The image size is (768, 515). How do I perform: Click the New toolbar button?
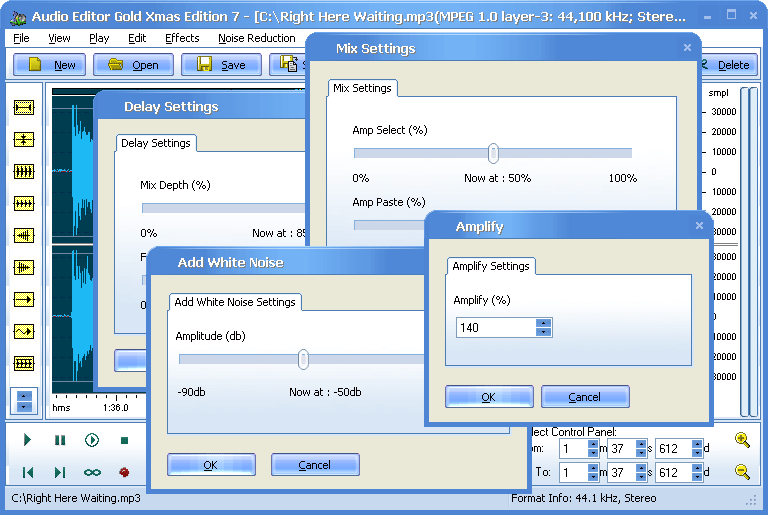pyautogui.click(x=49, y=65)
